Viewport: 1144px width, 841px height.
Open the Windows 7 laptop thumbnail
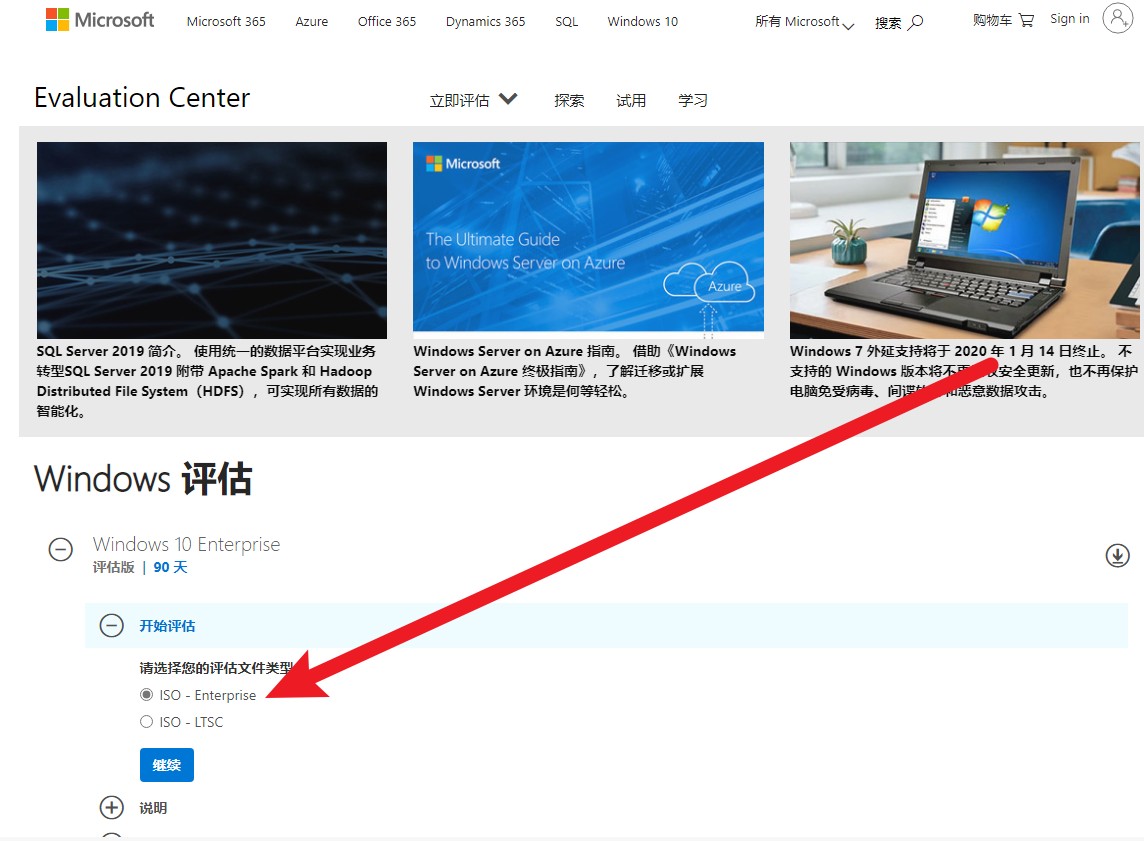point(965,240)
